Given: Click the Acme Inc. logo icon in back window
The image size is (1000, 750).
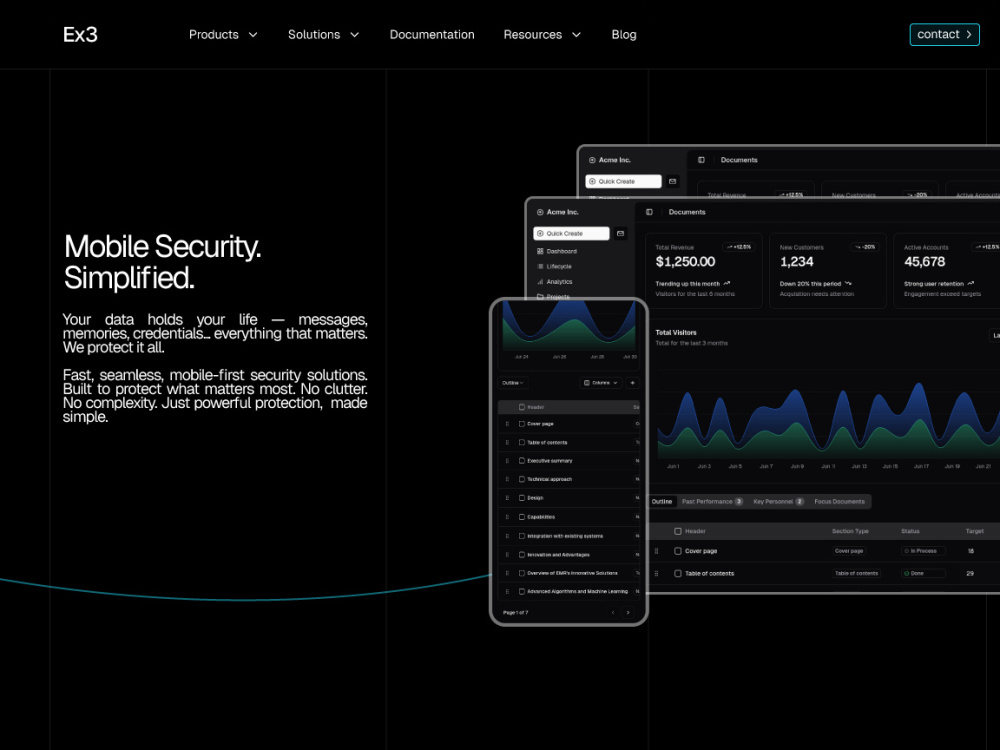Looking at the screenshot, I should [x=592, y=160].
